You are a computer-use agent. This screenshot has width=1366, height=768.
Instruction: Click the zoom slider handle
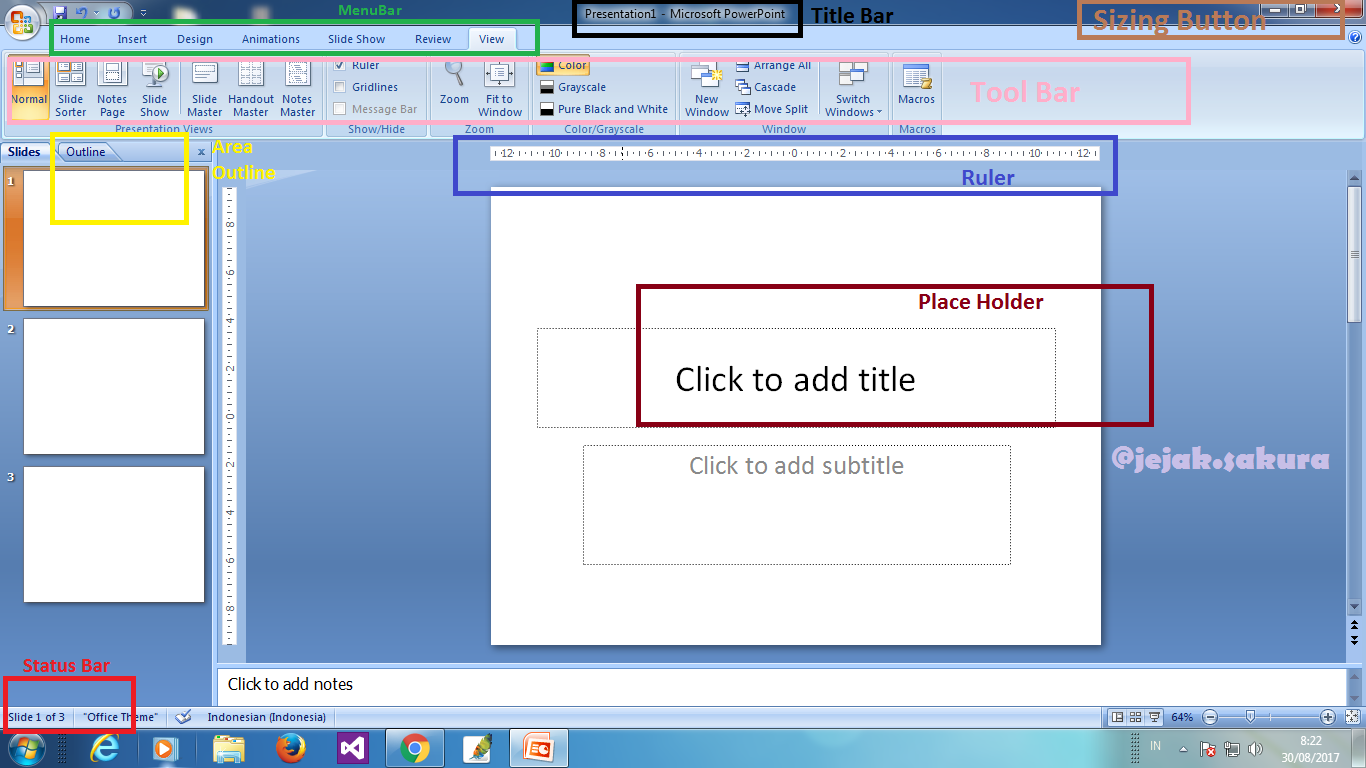(x=1249, y=717)
